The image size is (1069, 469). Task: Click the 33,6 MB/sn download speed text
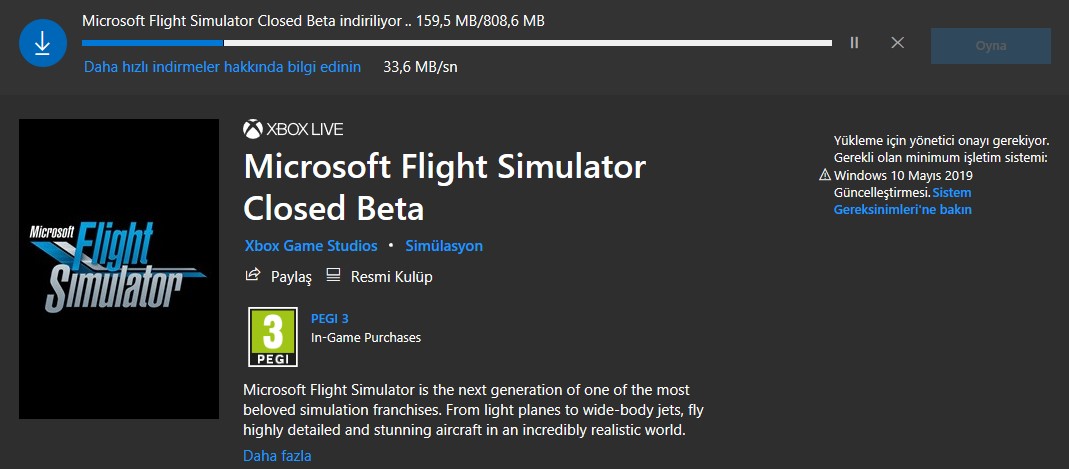tap(421, 67)
